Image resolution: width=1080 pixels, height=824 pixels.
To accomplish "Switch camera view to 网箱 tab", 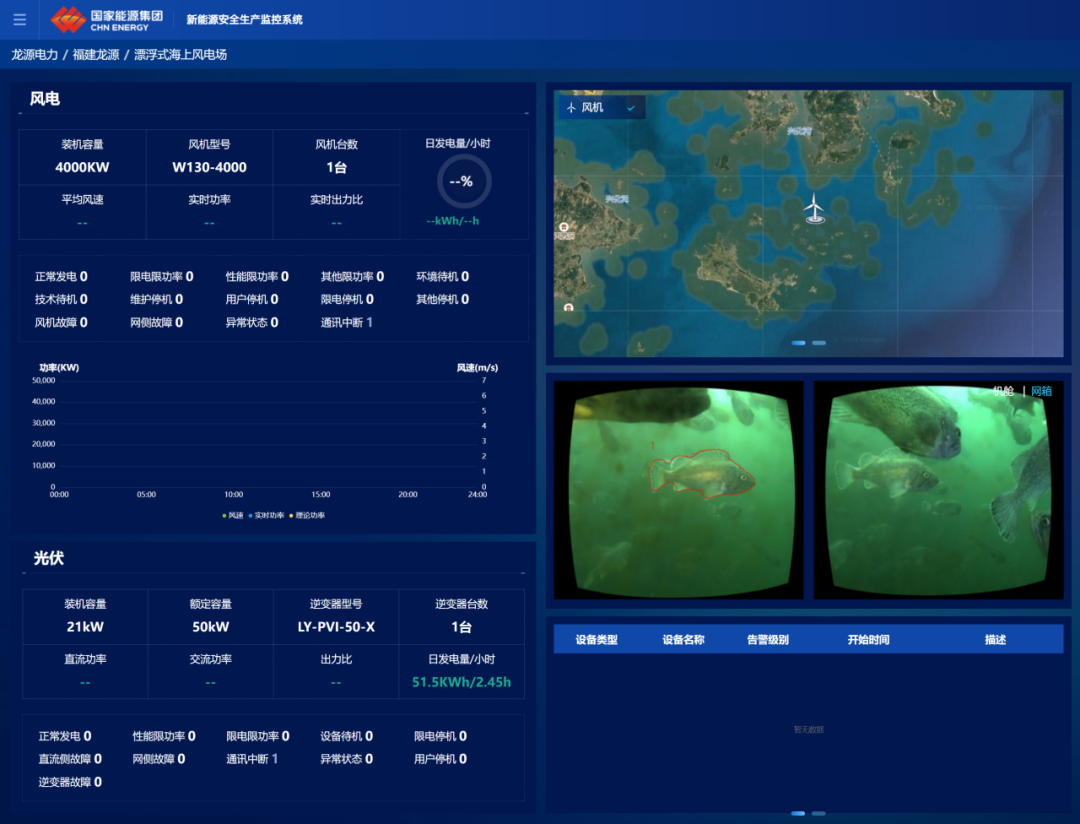I will 1041,391.
